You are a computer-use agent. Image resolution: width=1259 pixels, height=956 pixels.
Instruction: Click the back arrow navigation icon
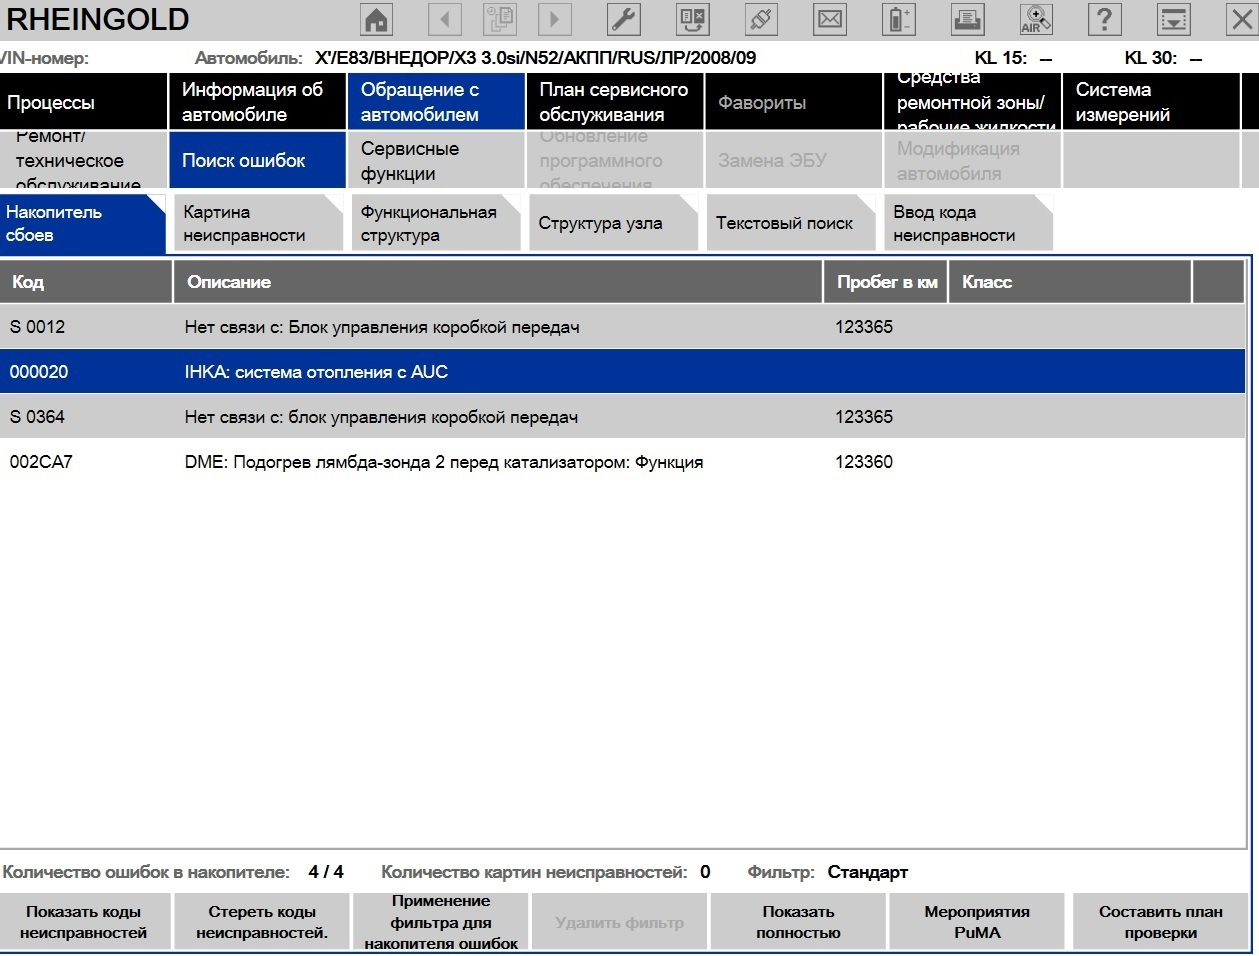tap(445, 19)
